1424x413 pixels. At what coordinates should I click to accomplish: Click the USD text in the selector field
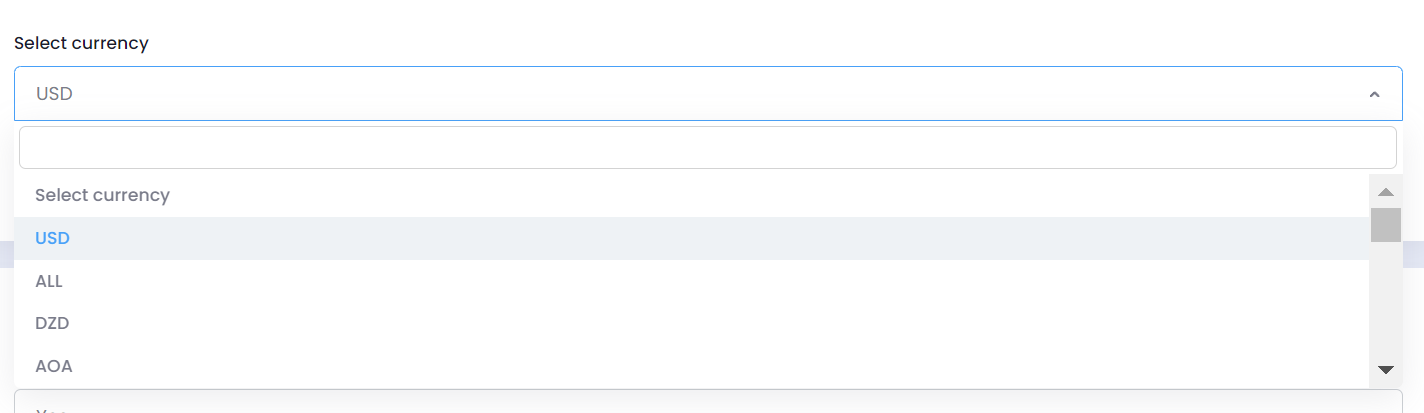[54, 94]
